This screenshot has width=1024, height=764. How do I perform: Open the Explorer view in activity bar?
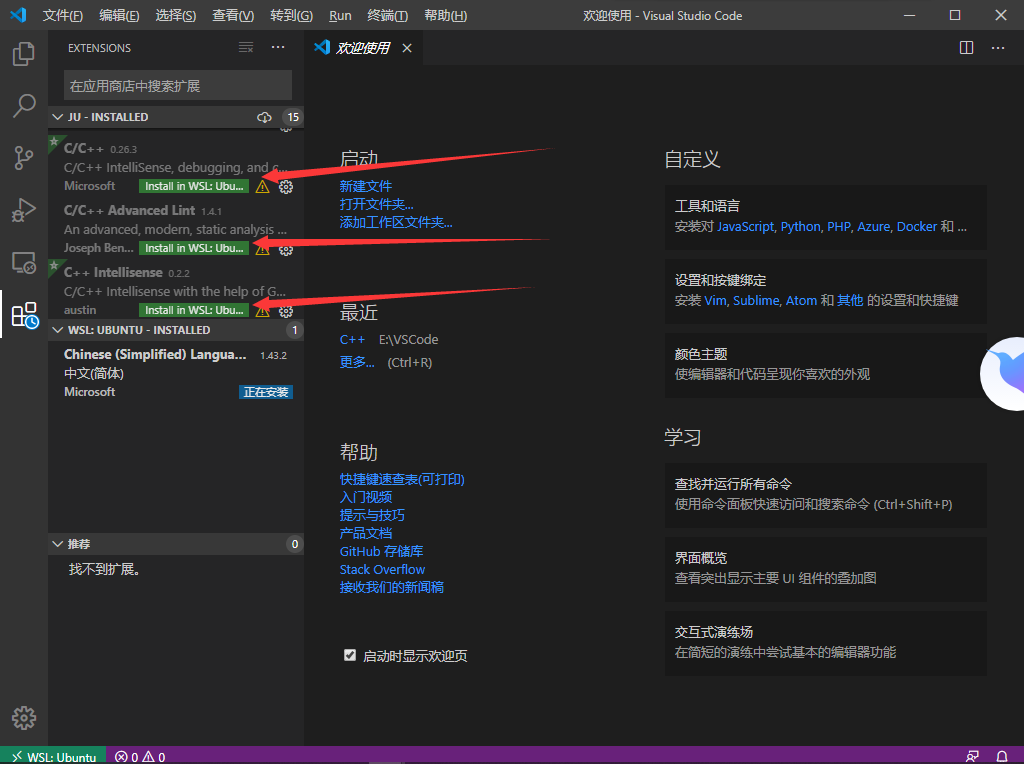pyautogui.click(x=24, y=54)
